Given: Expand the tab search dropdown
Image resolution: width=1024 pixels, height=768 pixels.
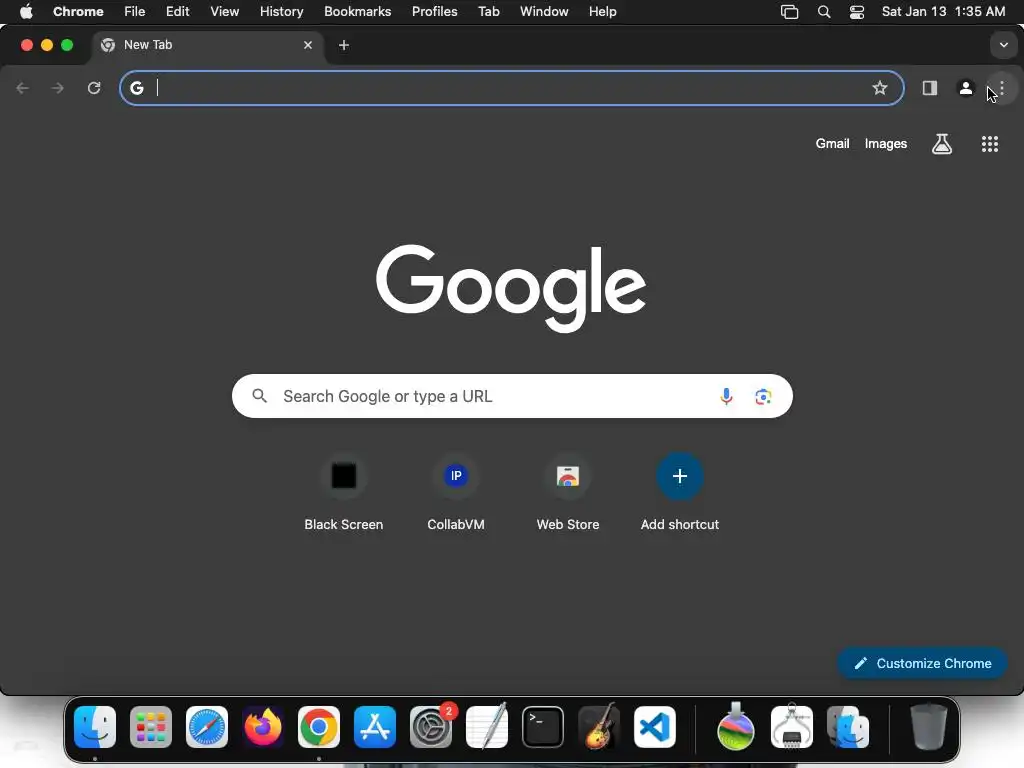Looking at the screenshot, I should 1004,45.
